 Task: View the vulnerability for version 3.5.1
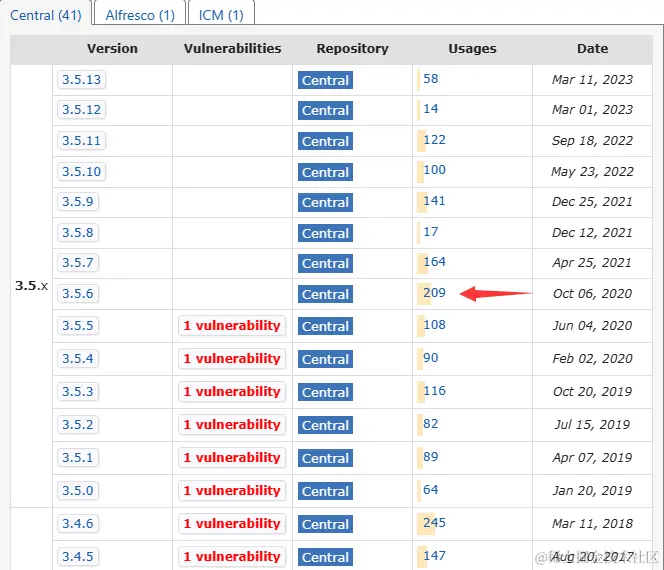tap(232, 458)
